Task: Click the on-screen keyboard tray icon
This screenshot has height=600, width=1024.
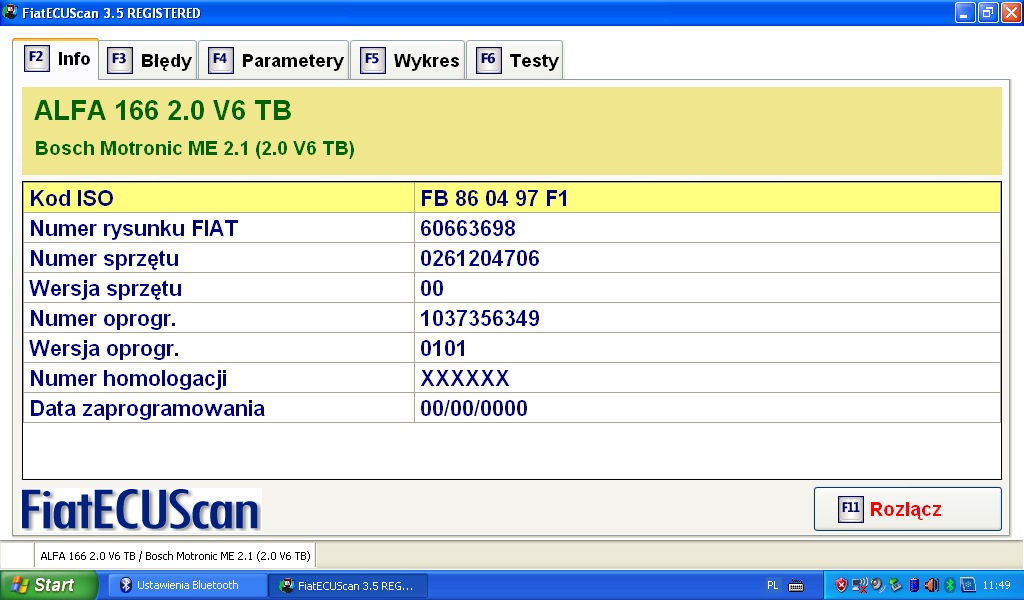Action: [x=795, y=586]
